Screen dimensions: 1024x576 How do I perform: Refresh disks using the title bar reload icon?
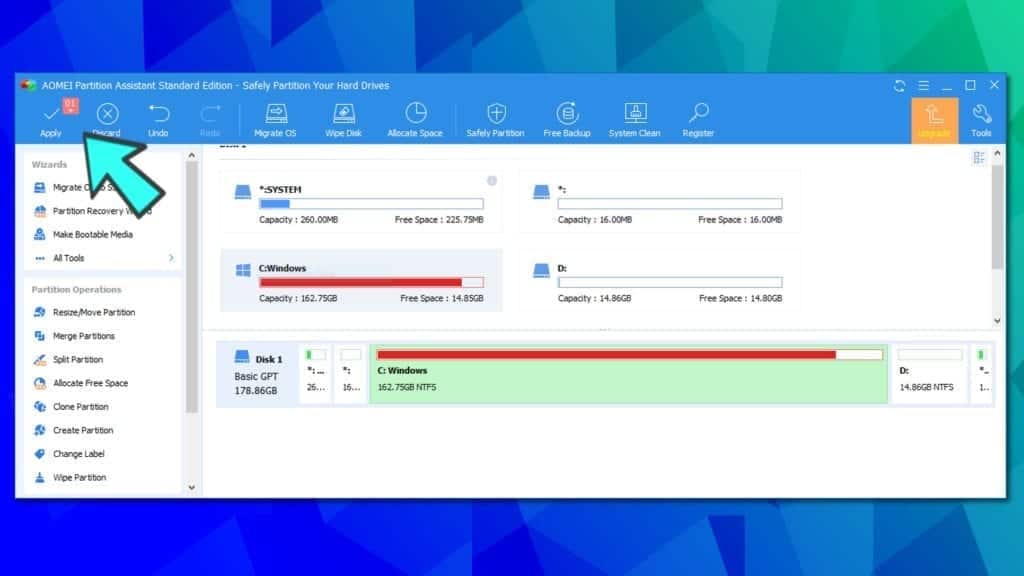(899, 86)
